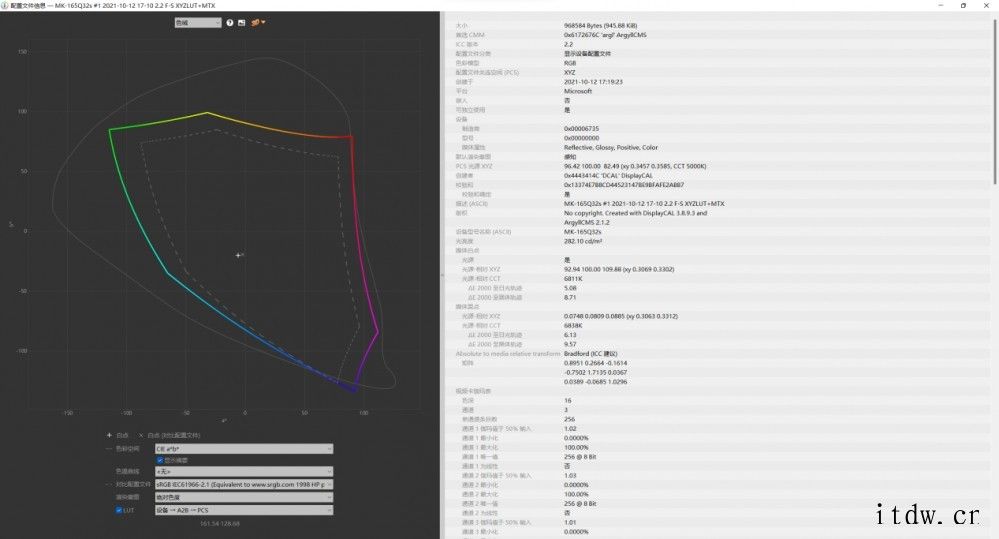The height and width of the screenshot is (539, 999).
Task: Select the matrix row '-0.7502 1.7135 0.0367'
Action: (595, 373)
